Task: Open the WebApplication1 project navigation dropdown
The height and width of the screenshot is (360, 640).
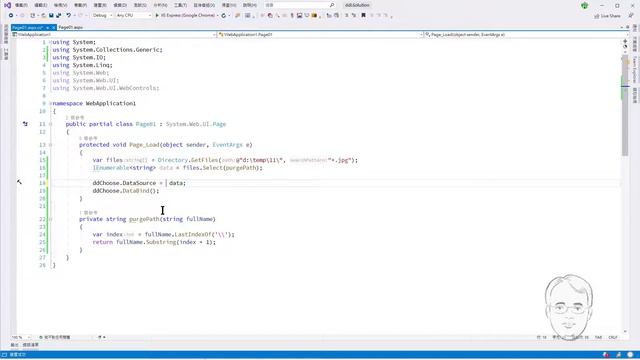Action: 114,35
